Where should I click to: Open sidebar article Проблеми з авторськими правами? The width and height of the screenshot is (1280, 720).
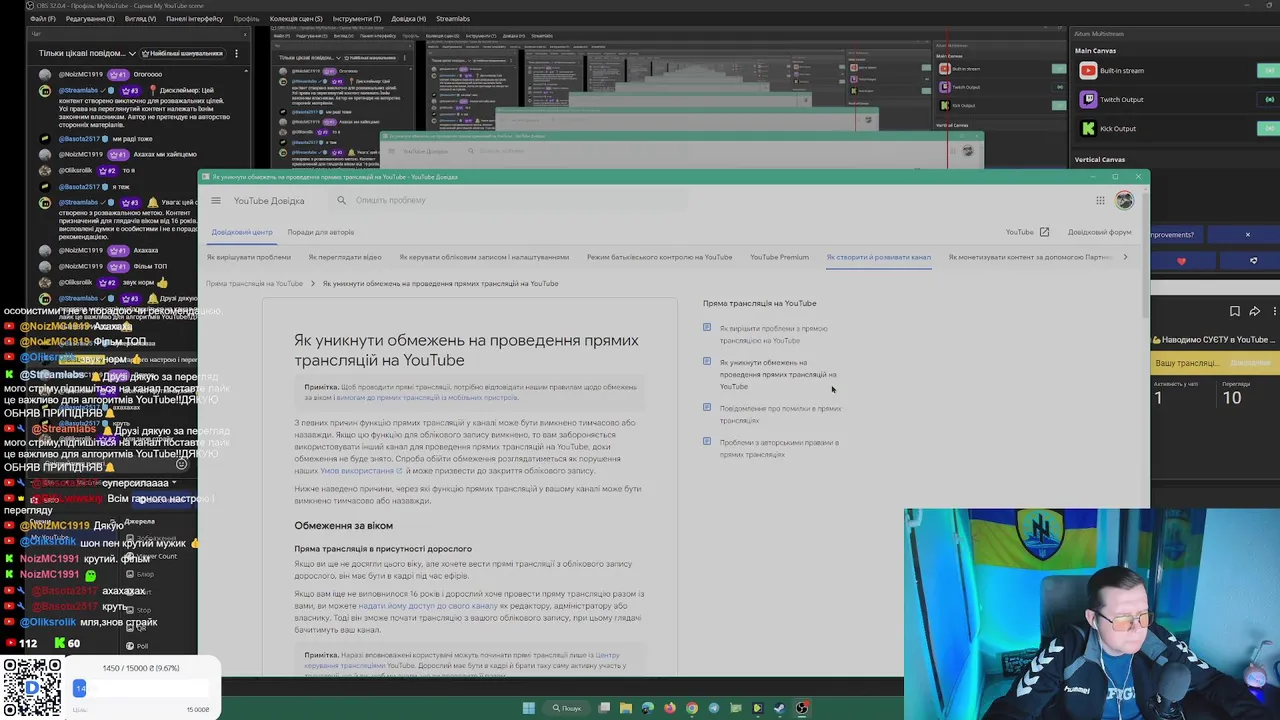[x=779, y=448]
